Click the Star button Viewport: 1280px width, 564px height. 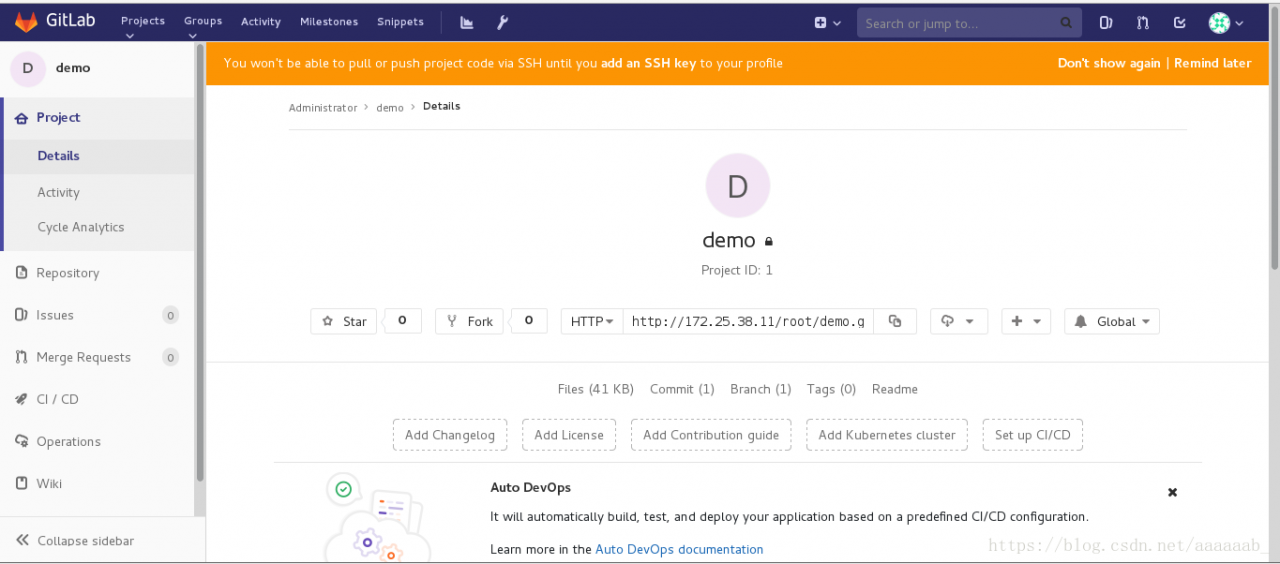[x=344, y=321]
